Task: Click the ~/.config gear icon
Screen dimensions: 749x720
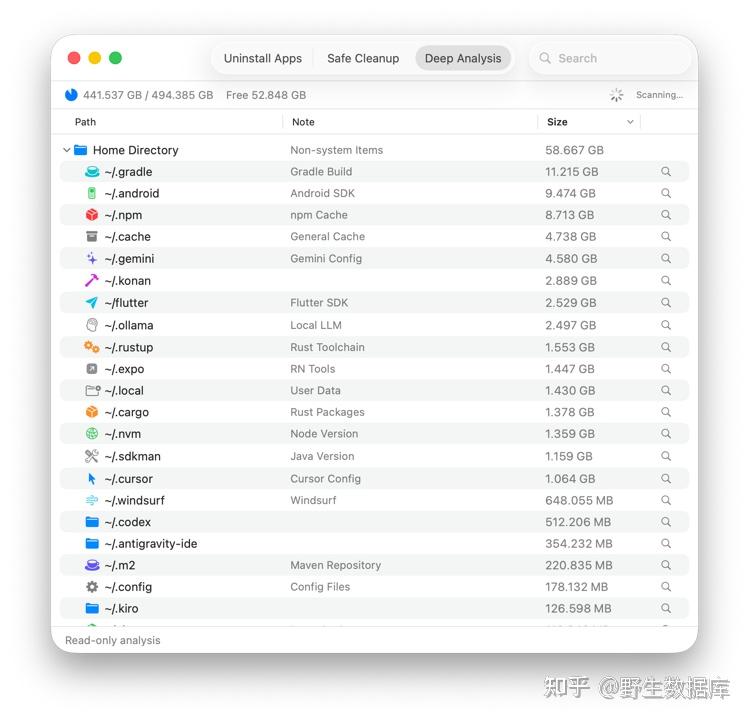Action: tap(92, 586)
